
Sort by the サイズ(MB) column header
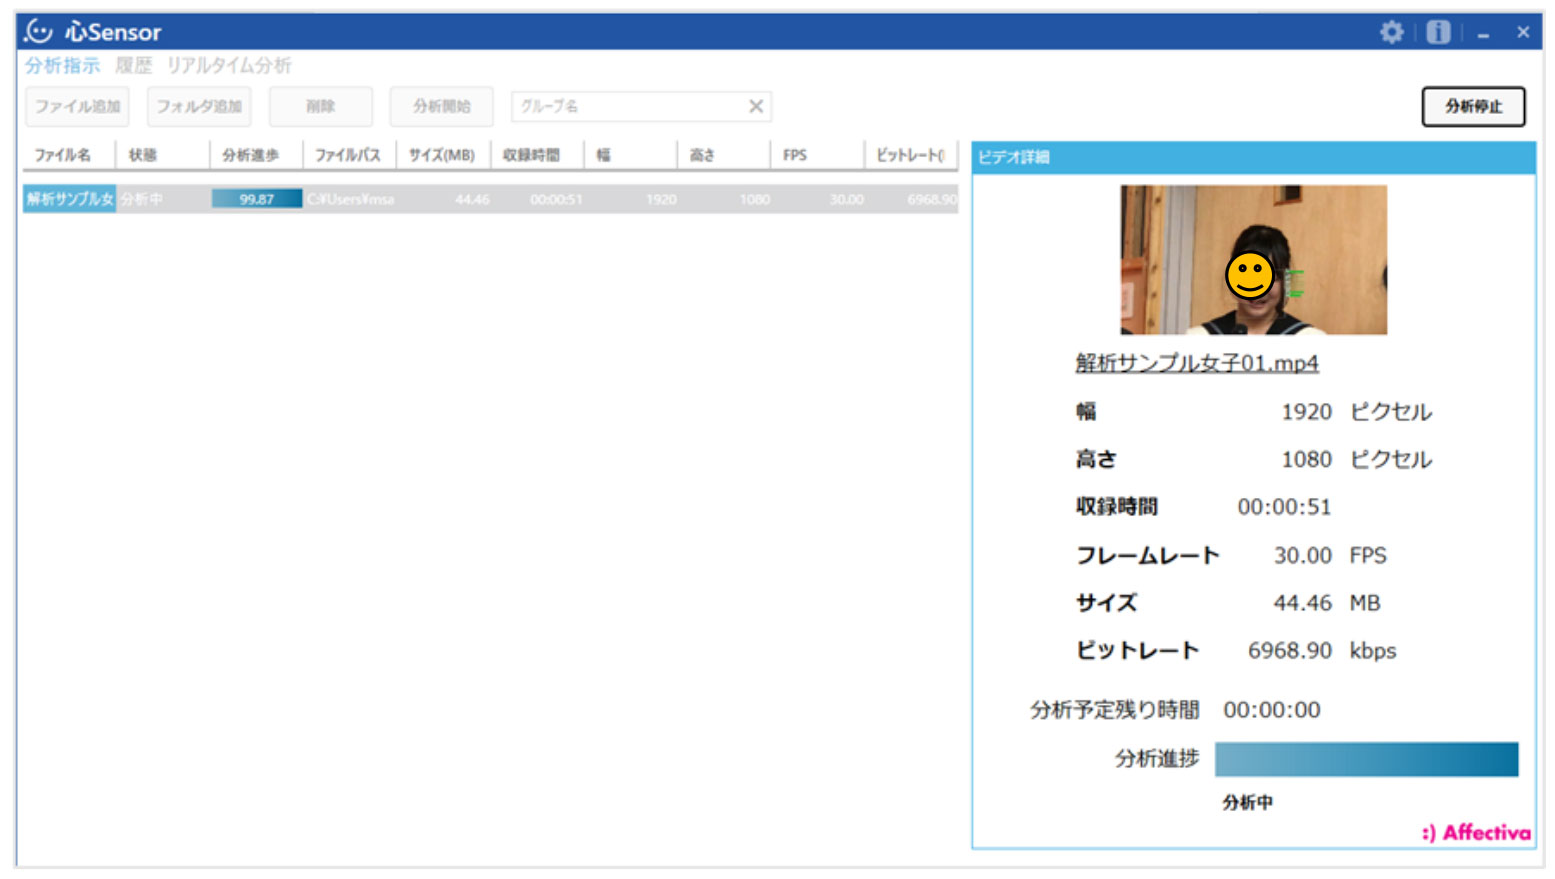[x=441, y=155]
